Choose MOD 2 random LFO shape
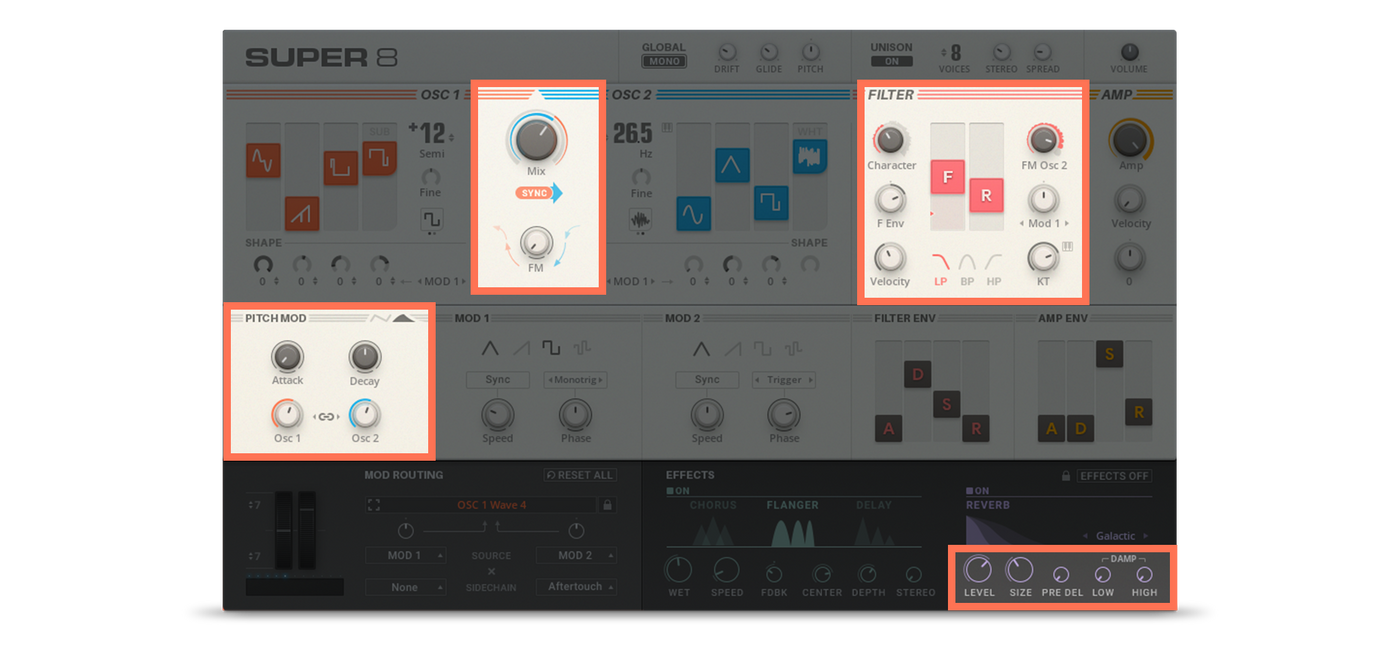 coord(793,349)
